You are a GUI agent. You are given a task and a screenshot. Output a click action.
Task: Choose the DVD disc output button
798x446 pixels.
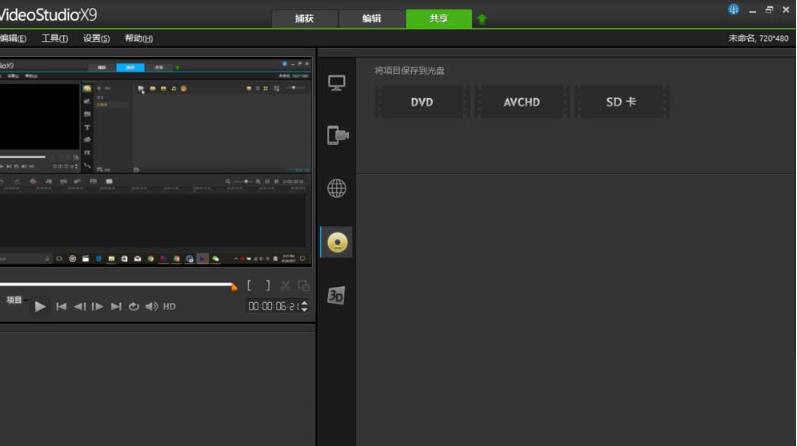coord(422,102)
